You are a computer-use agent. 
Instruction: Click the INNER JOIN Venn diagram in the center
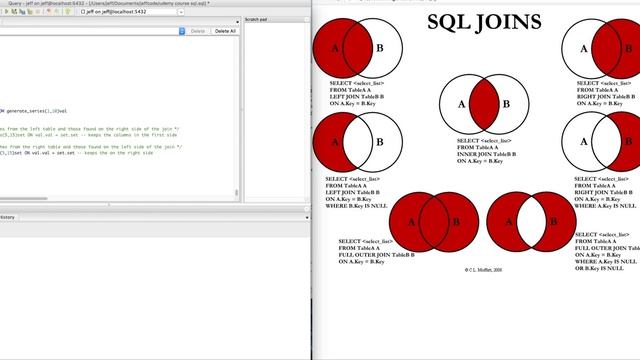(x=484, y=104)
